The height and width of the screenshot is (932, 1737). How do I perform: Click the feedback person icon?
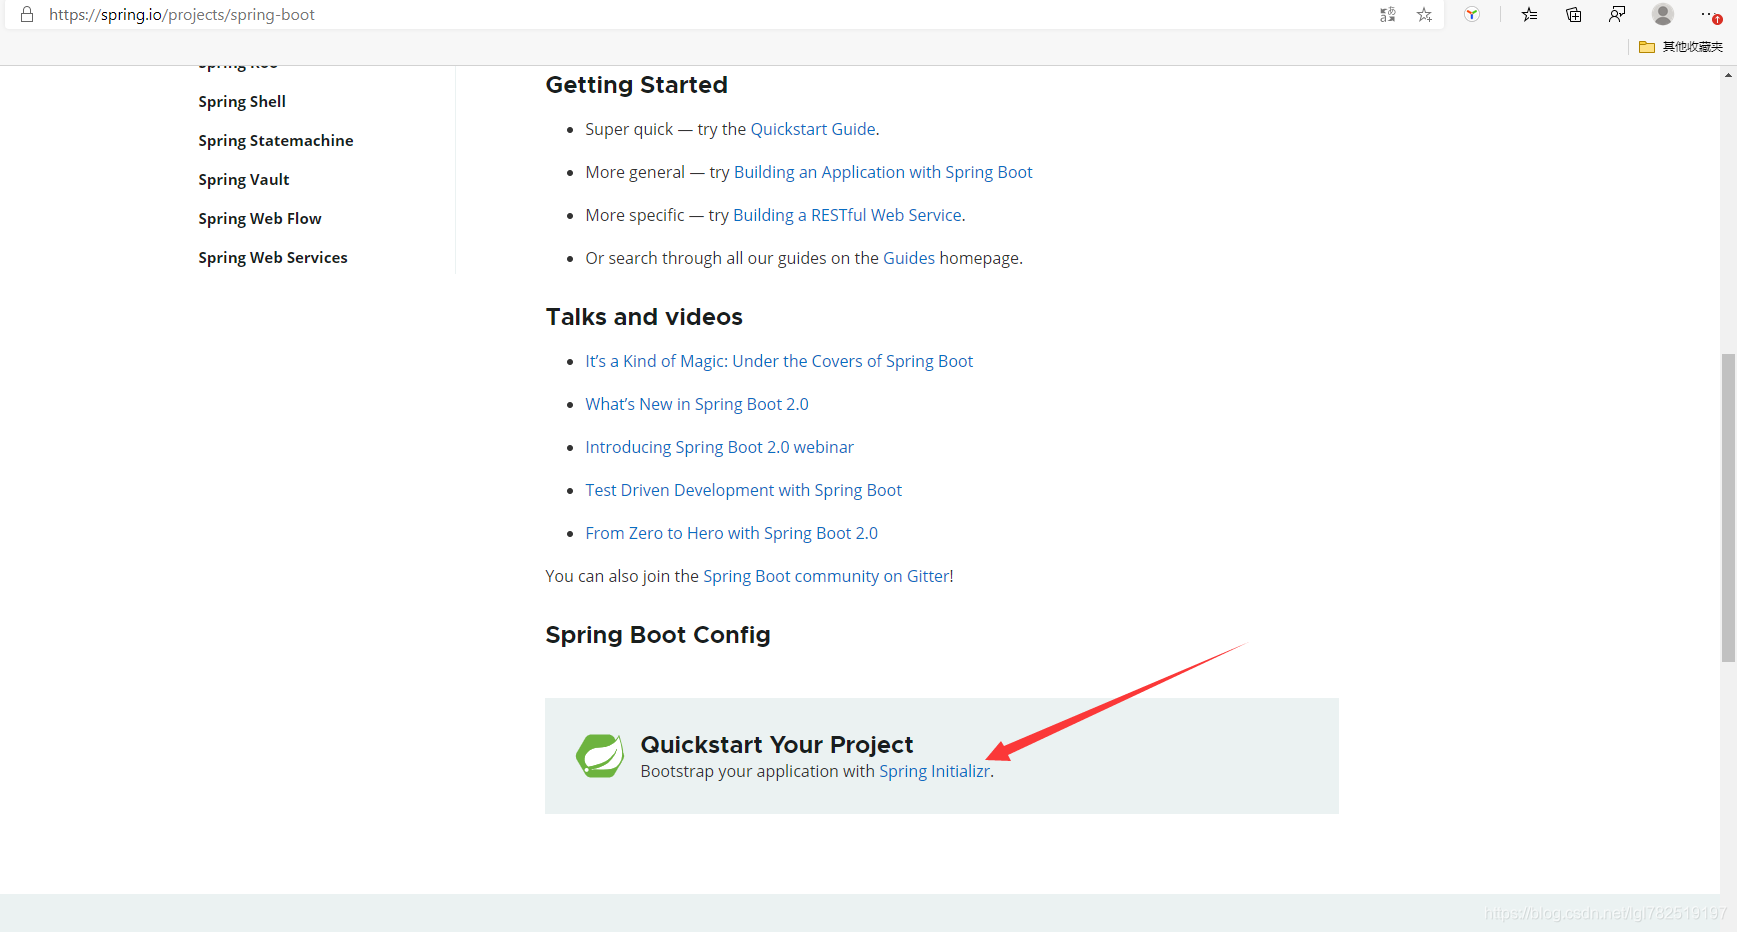point(1617,14)
